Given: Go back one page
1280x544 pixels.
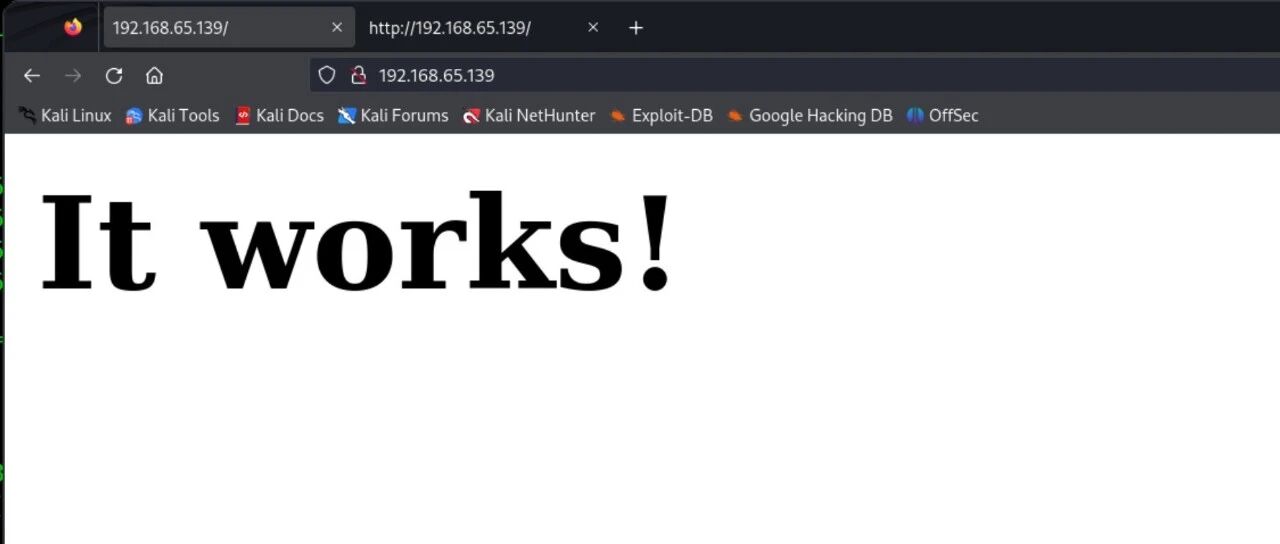Looking at the screenshot, I should pos(32,76).
